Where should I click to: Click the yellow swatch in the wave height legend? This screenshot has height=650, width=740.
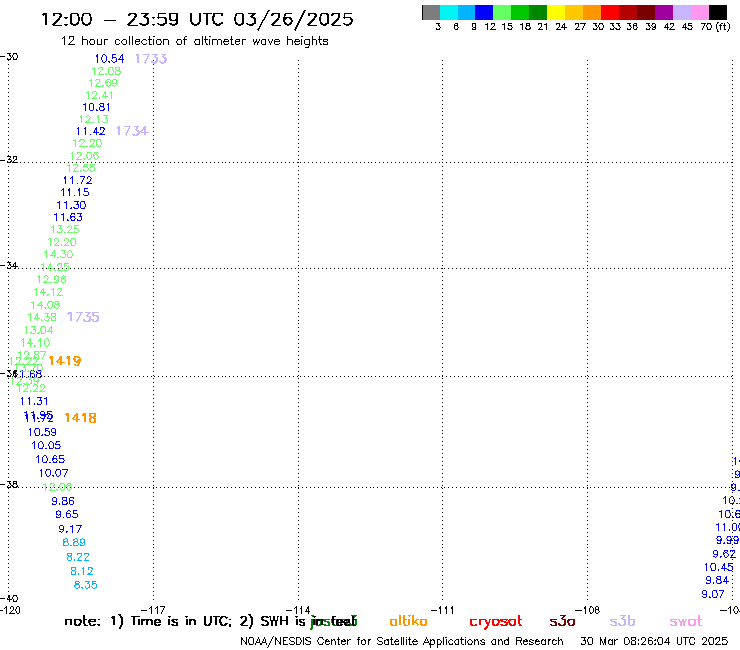tap(556, 12)
